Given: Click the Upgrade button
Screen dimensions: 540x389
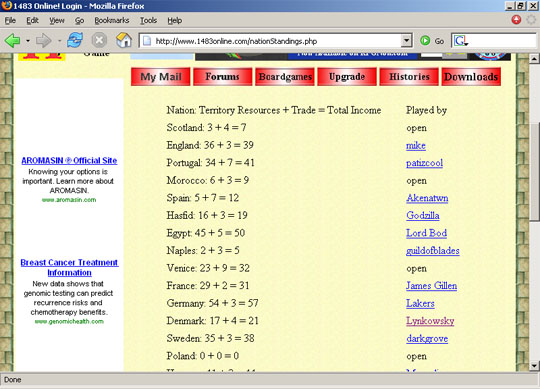Looking at the screenshot, I should pos(347,76).
